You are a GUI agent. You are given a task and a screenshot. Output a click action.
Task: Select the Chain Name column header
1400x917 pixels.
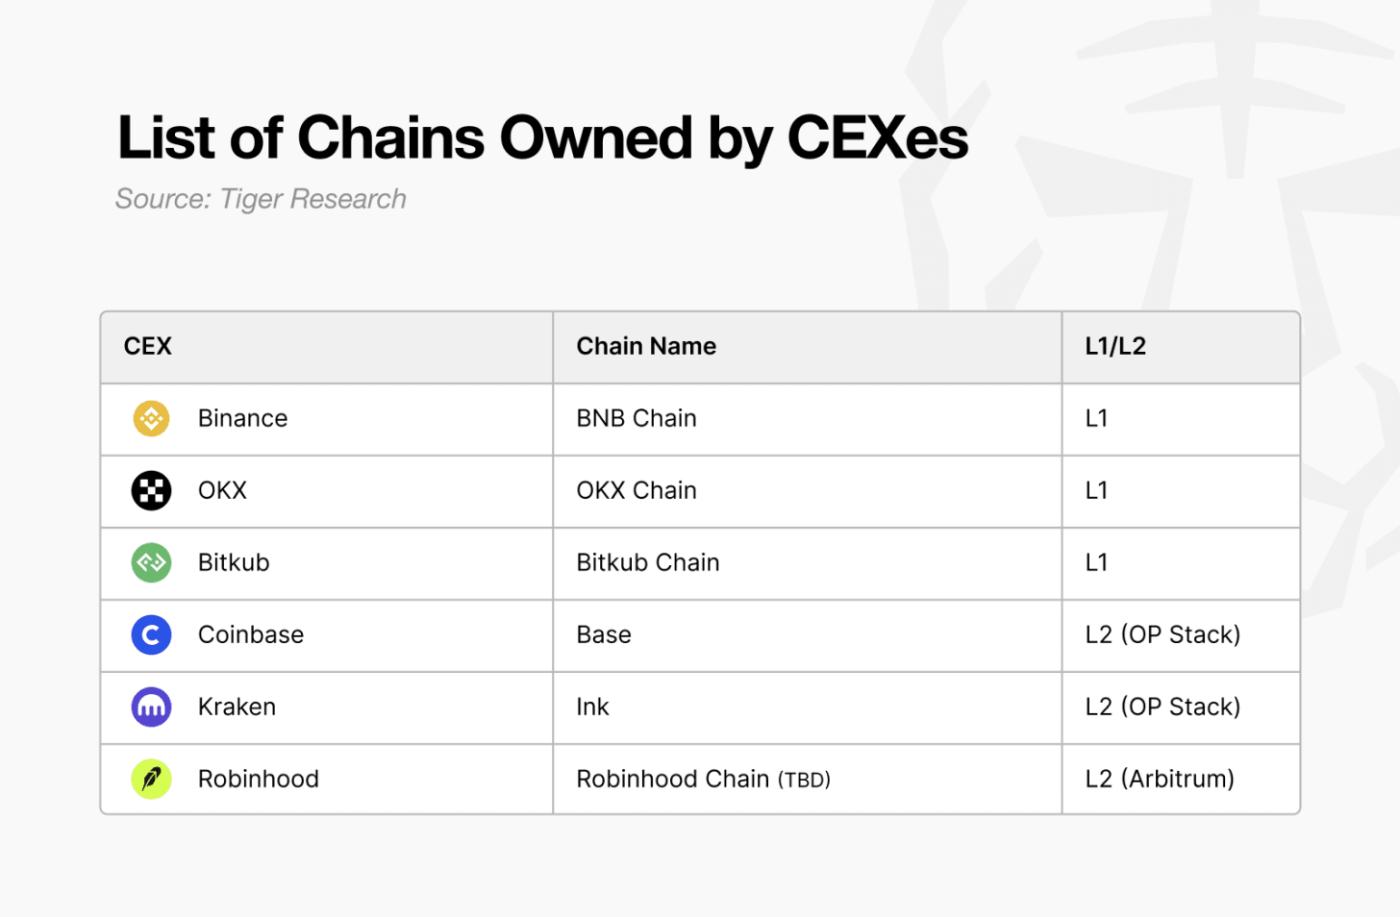[807, 347]
